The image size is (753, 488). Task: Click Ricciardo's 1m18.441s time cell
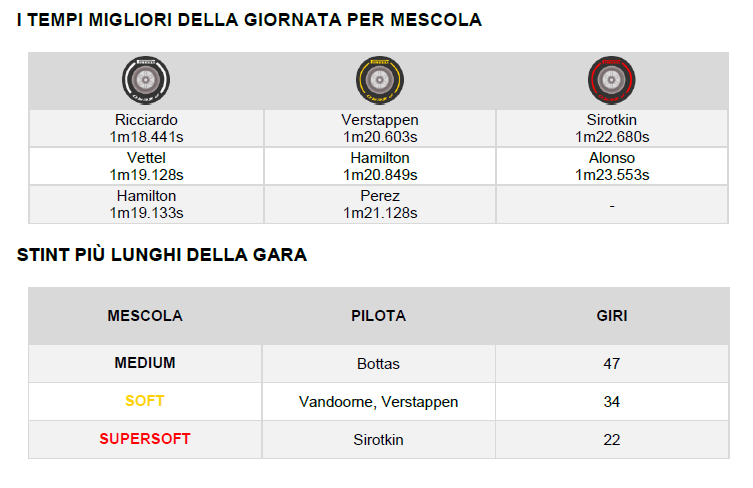click(x=146, y=128)
